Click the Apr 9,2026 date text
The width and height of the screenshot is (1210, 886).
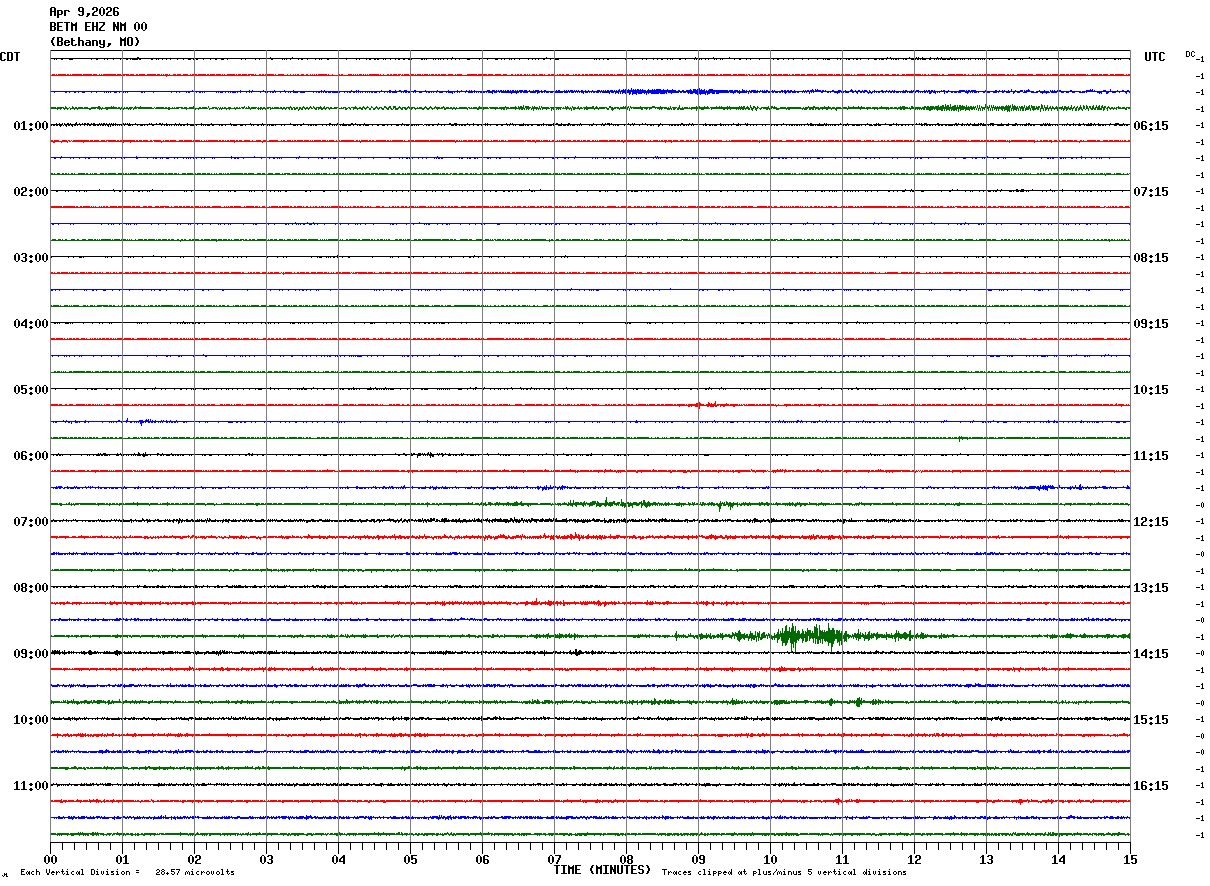click(84, 12)
